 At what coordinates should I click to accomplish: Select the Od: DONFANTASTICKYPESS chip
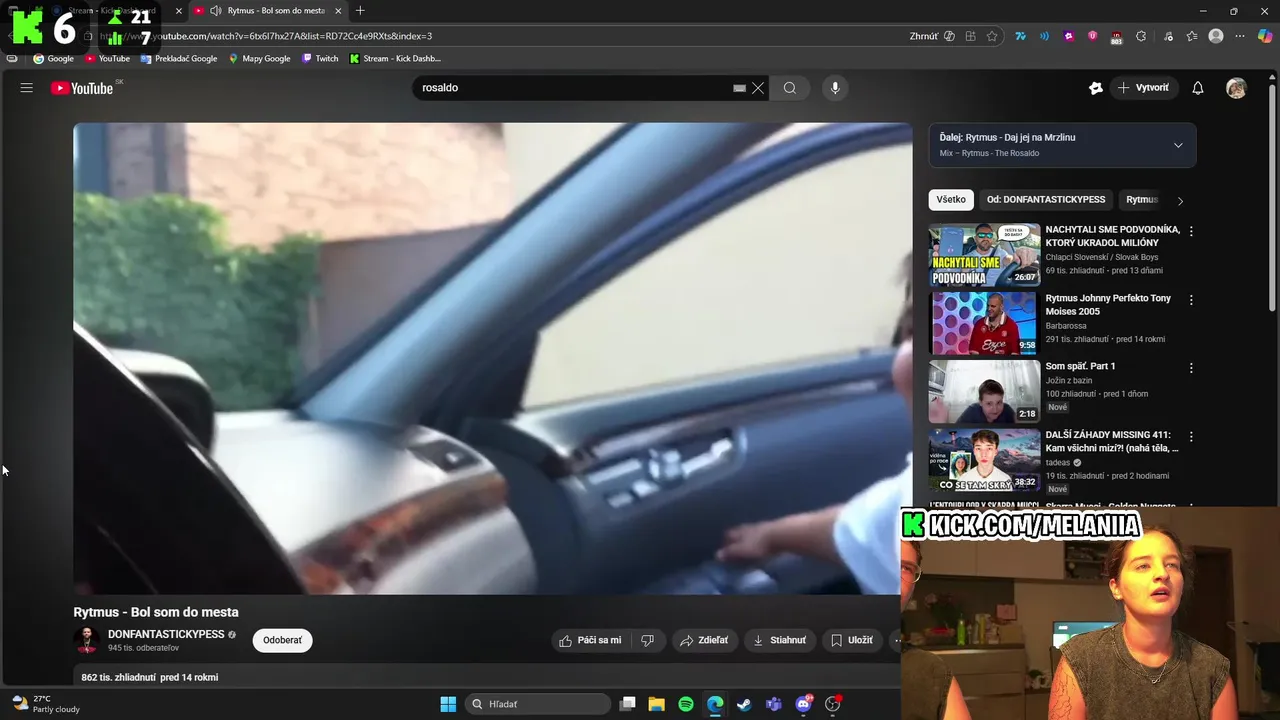pyautogui.click(x=1046, y=199)
